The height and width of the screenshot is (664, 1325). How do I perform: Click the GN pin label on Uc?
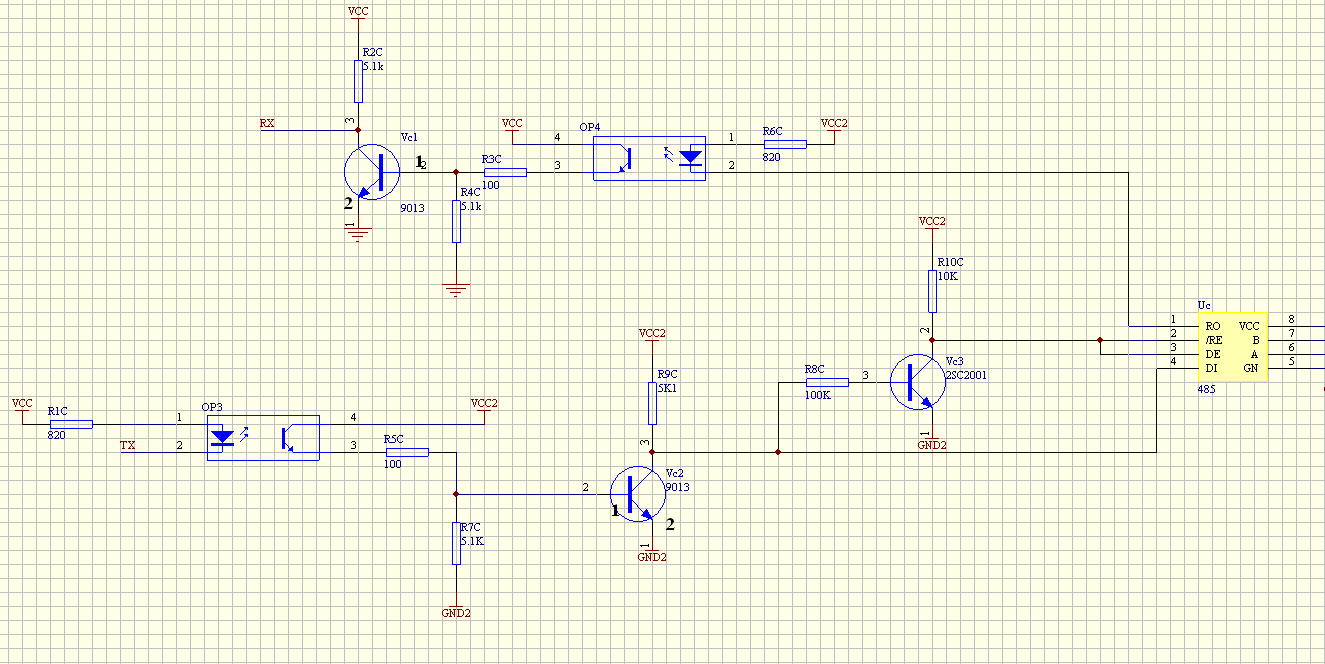coord(1251,368)
